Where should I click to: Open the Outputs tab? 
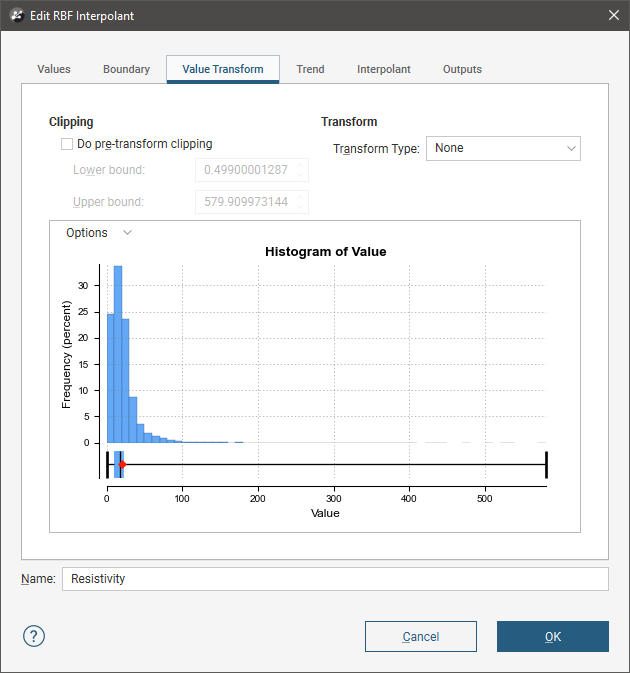[462, 69]
